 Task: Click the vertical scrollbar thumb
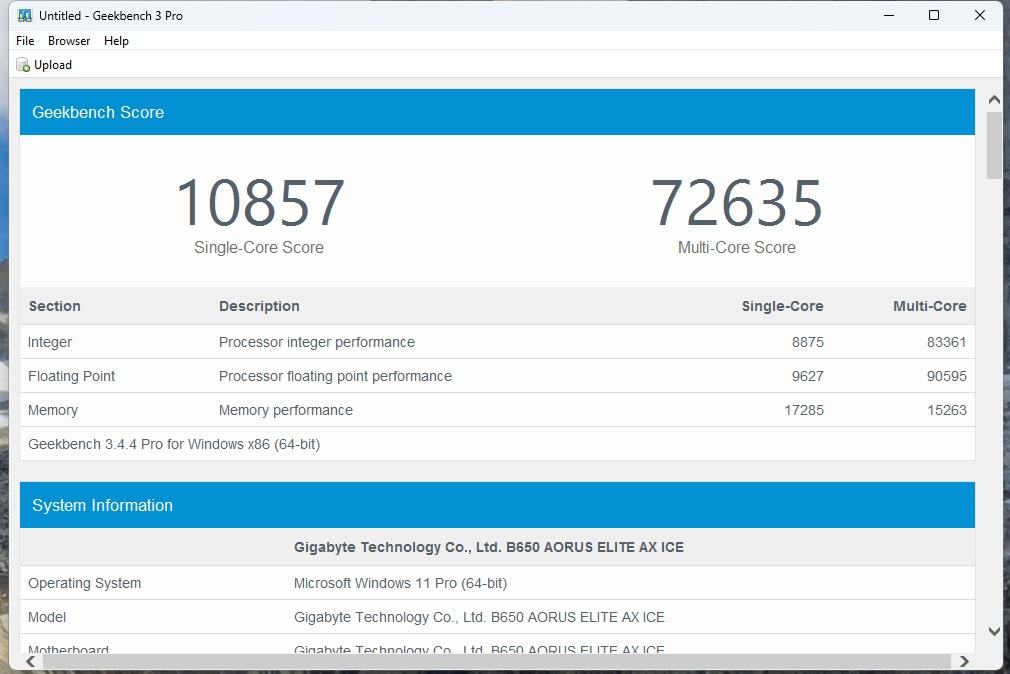click(x=994, y=145)
